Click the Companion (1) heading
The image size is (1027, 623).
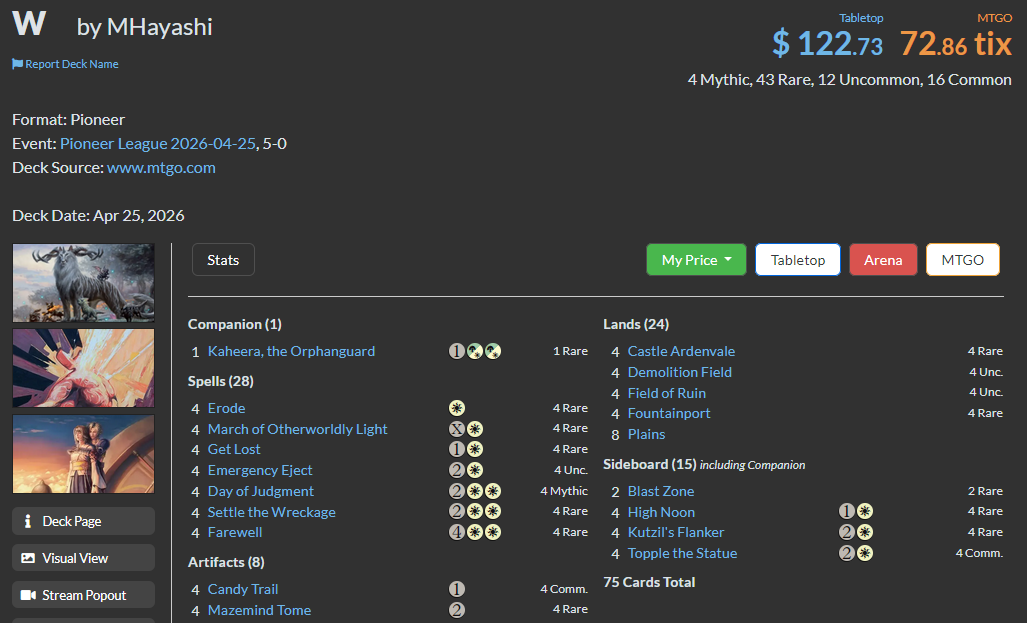coord(234,324)
